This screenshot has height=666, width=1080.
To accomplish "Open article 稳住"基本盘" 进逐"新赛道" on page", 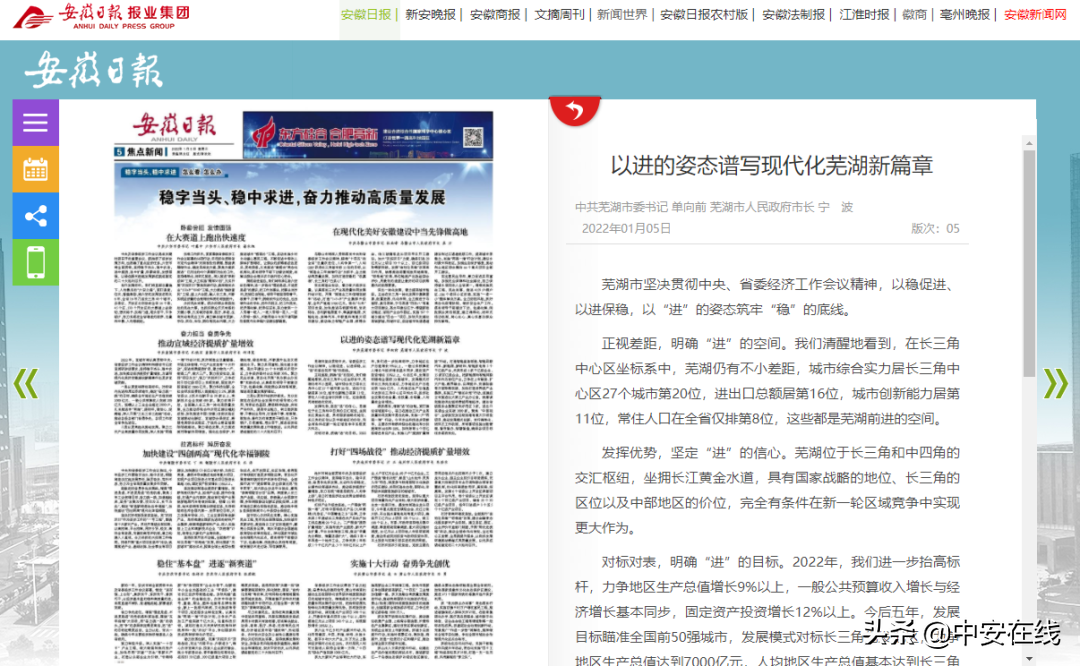I will click(206, 563).
